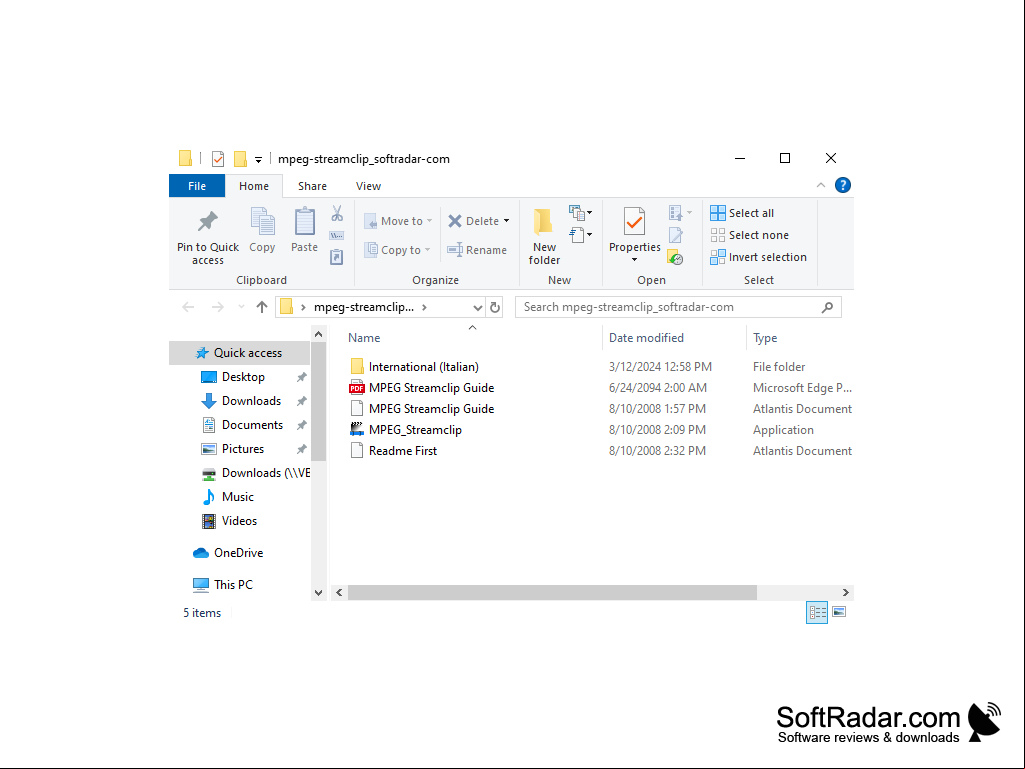The height and width of the screenshot is (769, 1025).
Task: Go back using the Back arrow
Action: click(x=188, y=307)
